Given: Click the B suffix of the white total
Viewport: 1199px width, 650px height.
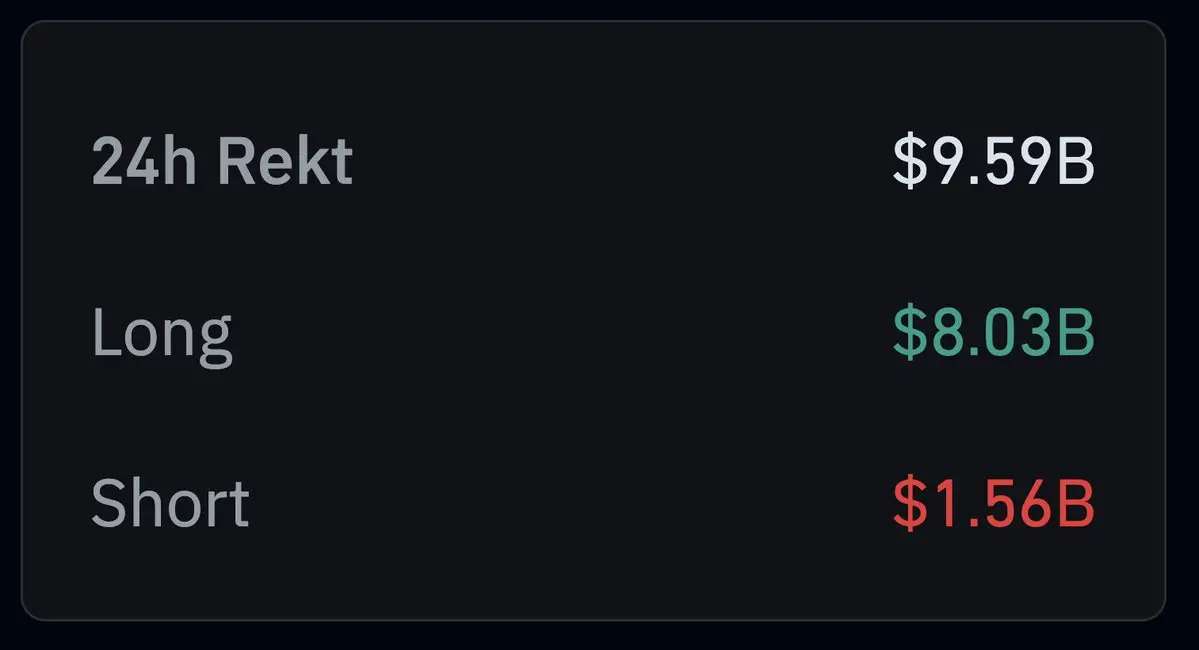Looking at the screenshot, I should pyautogui.click(x=1075, y=162).
